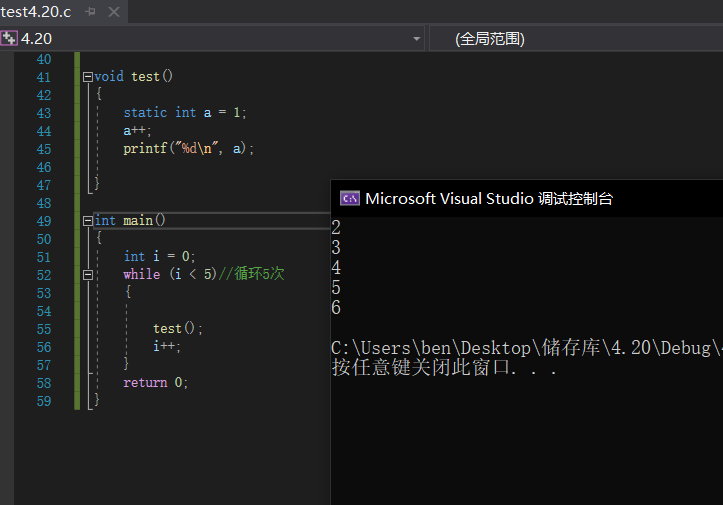The image size is (723, 505).
Task: Click line number 43
Action: pos(44,113)
